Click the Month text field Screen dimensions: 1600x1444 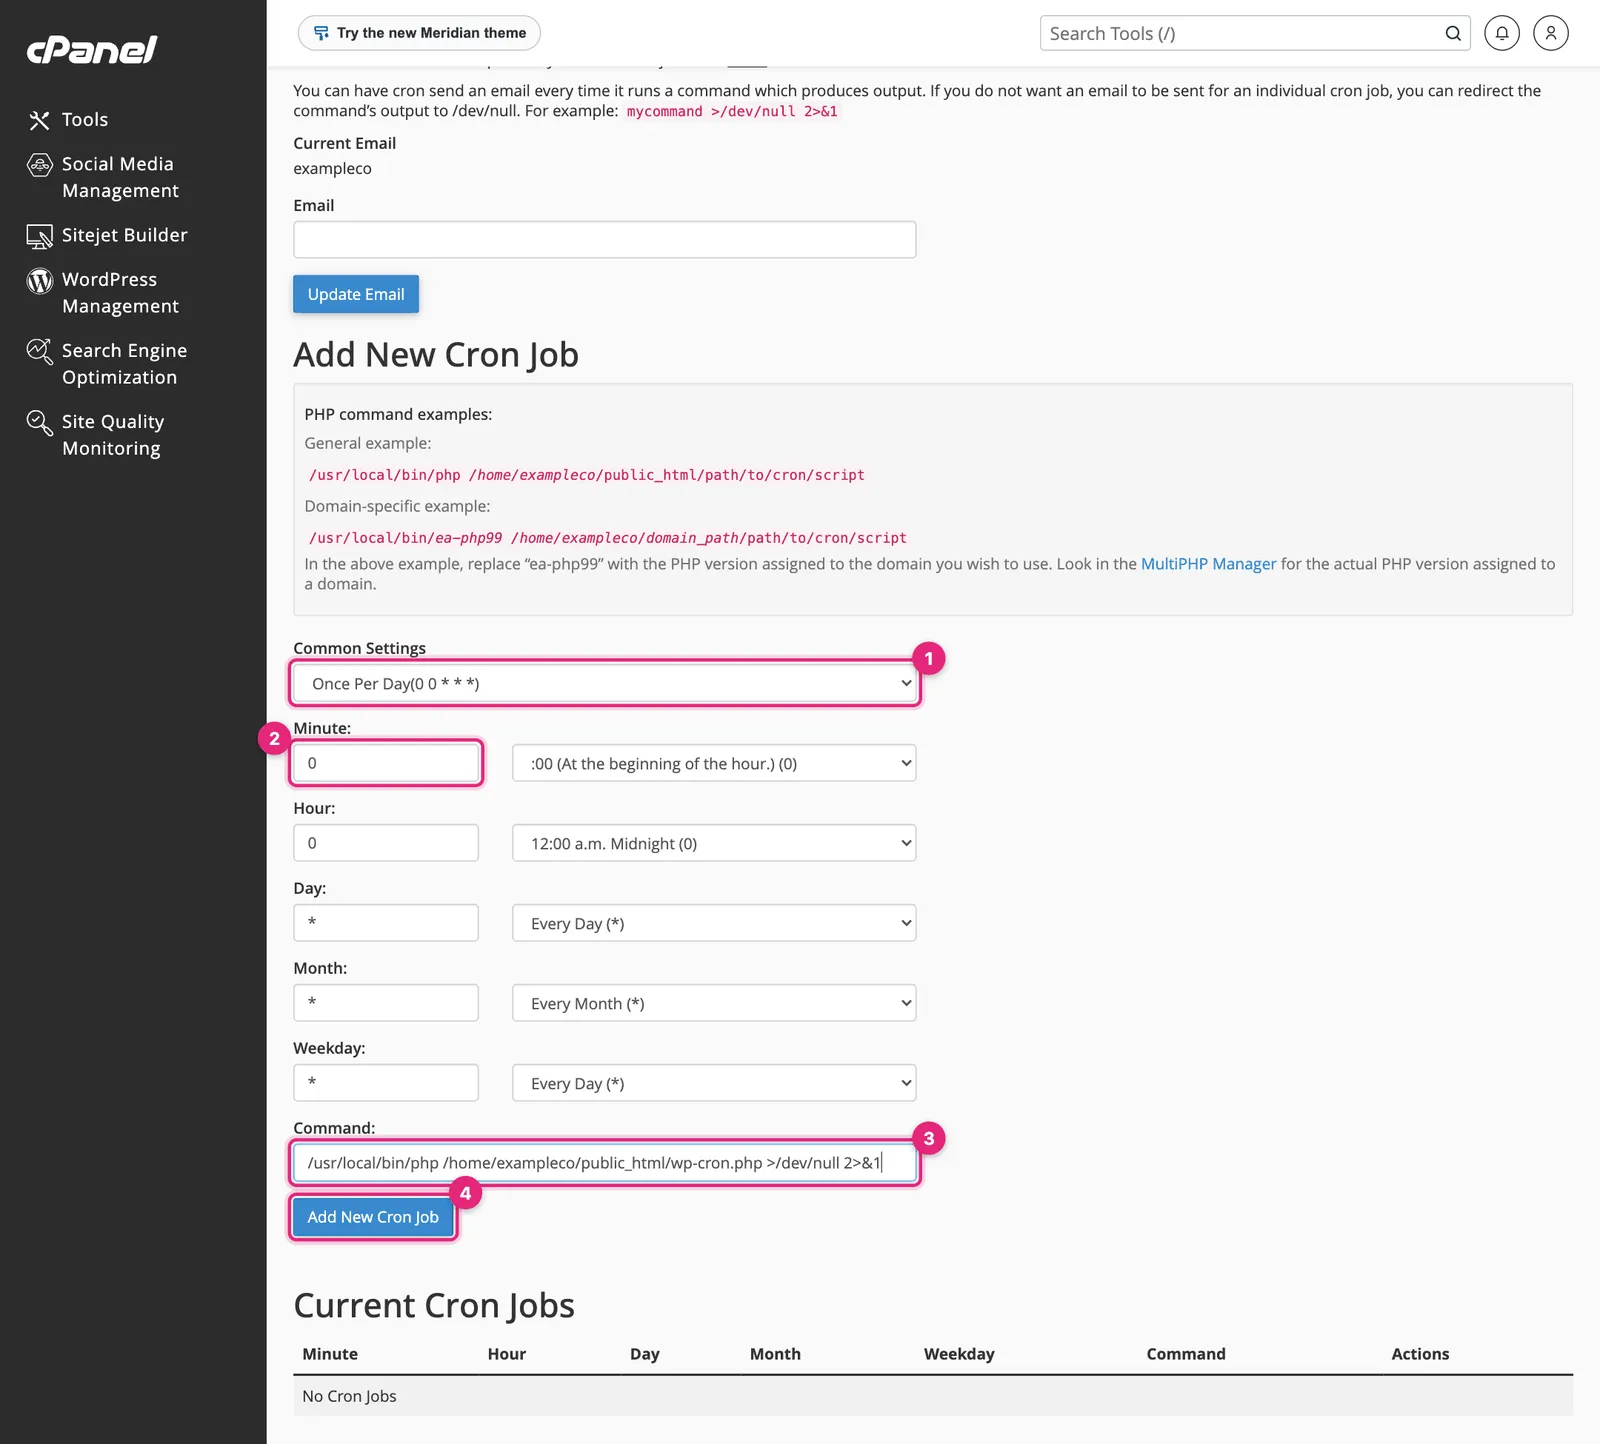tap(386, 1003)
